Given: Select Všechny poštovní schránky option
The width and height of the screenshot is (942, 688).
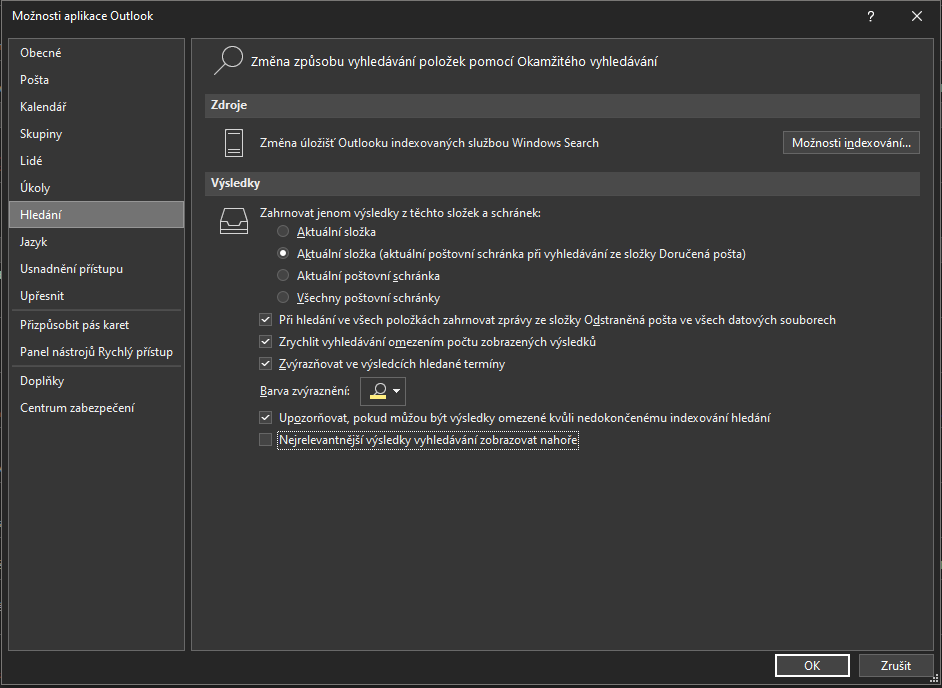Looking at the screenshot, I should pyautogui.click(x=283, y=297).
